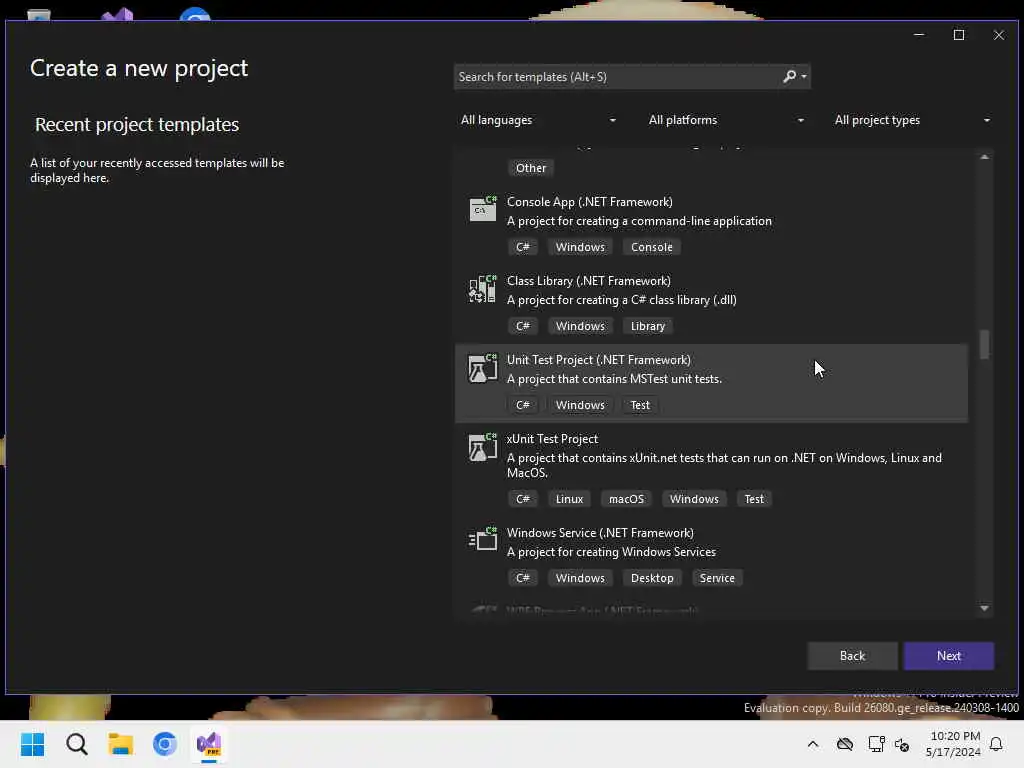Click the Recent project templates heading
The height and width of the screenshot is (768, 1024).
pos(136,124)
